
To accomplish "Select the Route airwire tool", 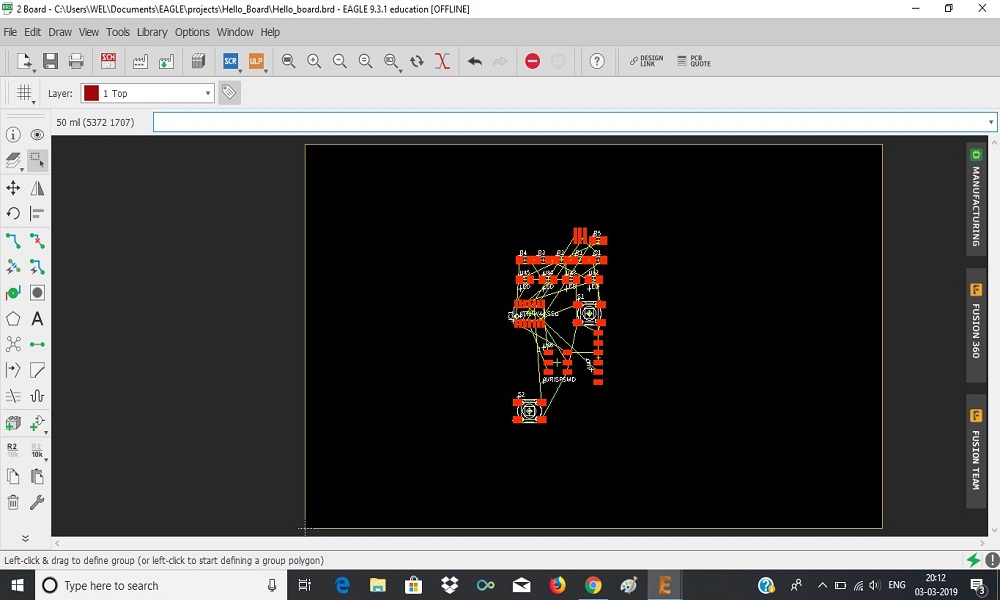I will click(x=13, y=241).
